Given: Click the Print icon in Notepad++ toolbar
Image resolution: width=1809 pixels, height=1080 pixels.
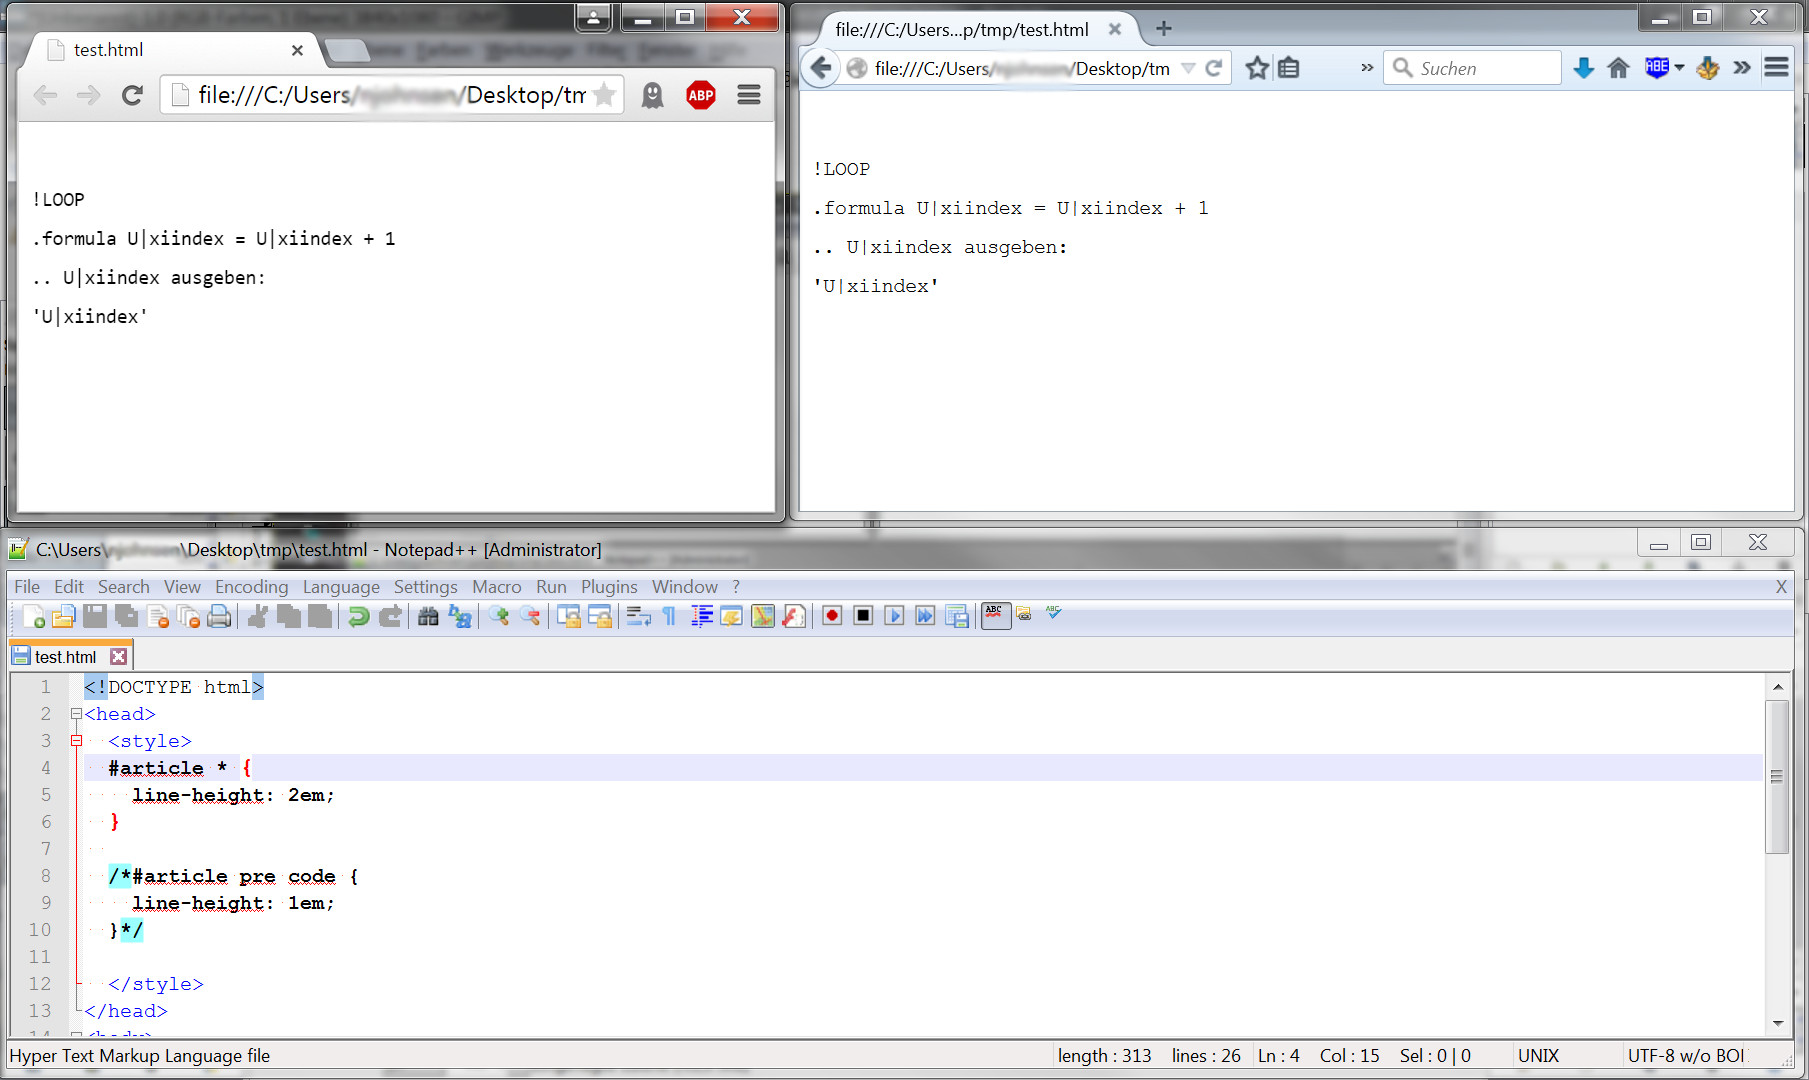Looking at the screenshot, I should [x=219, y=616].
